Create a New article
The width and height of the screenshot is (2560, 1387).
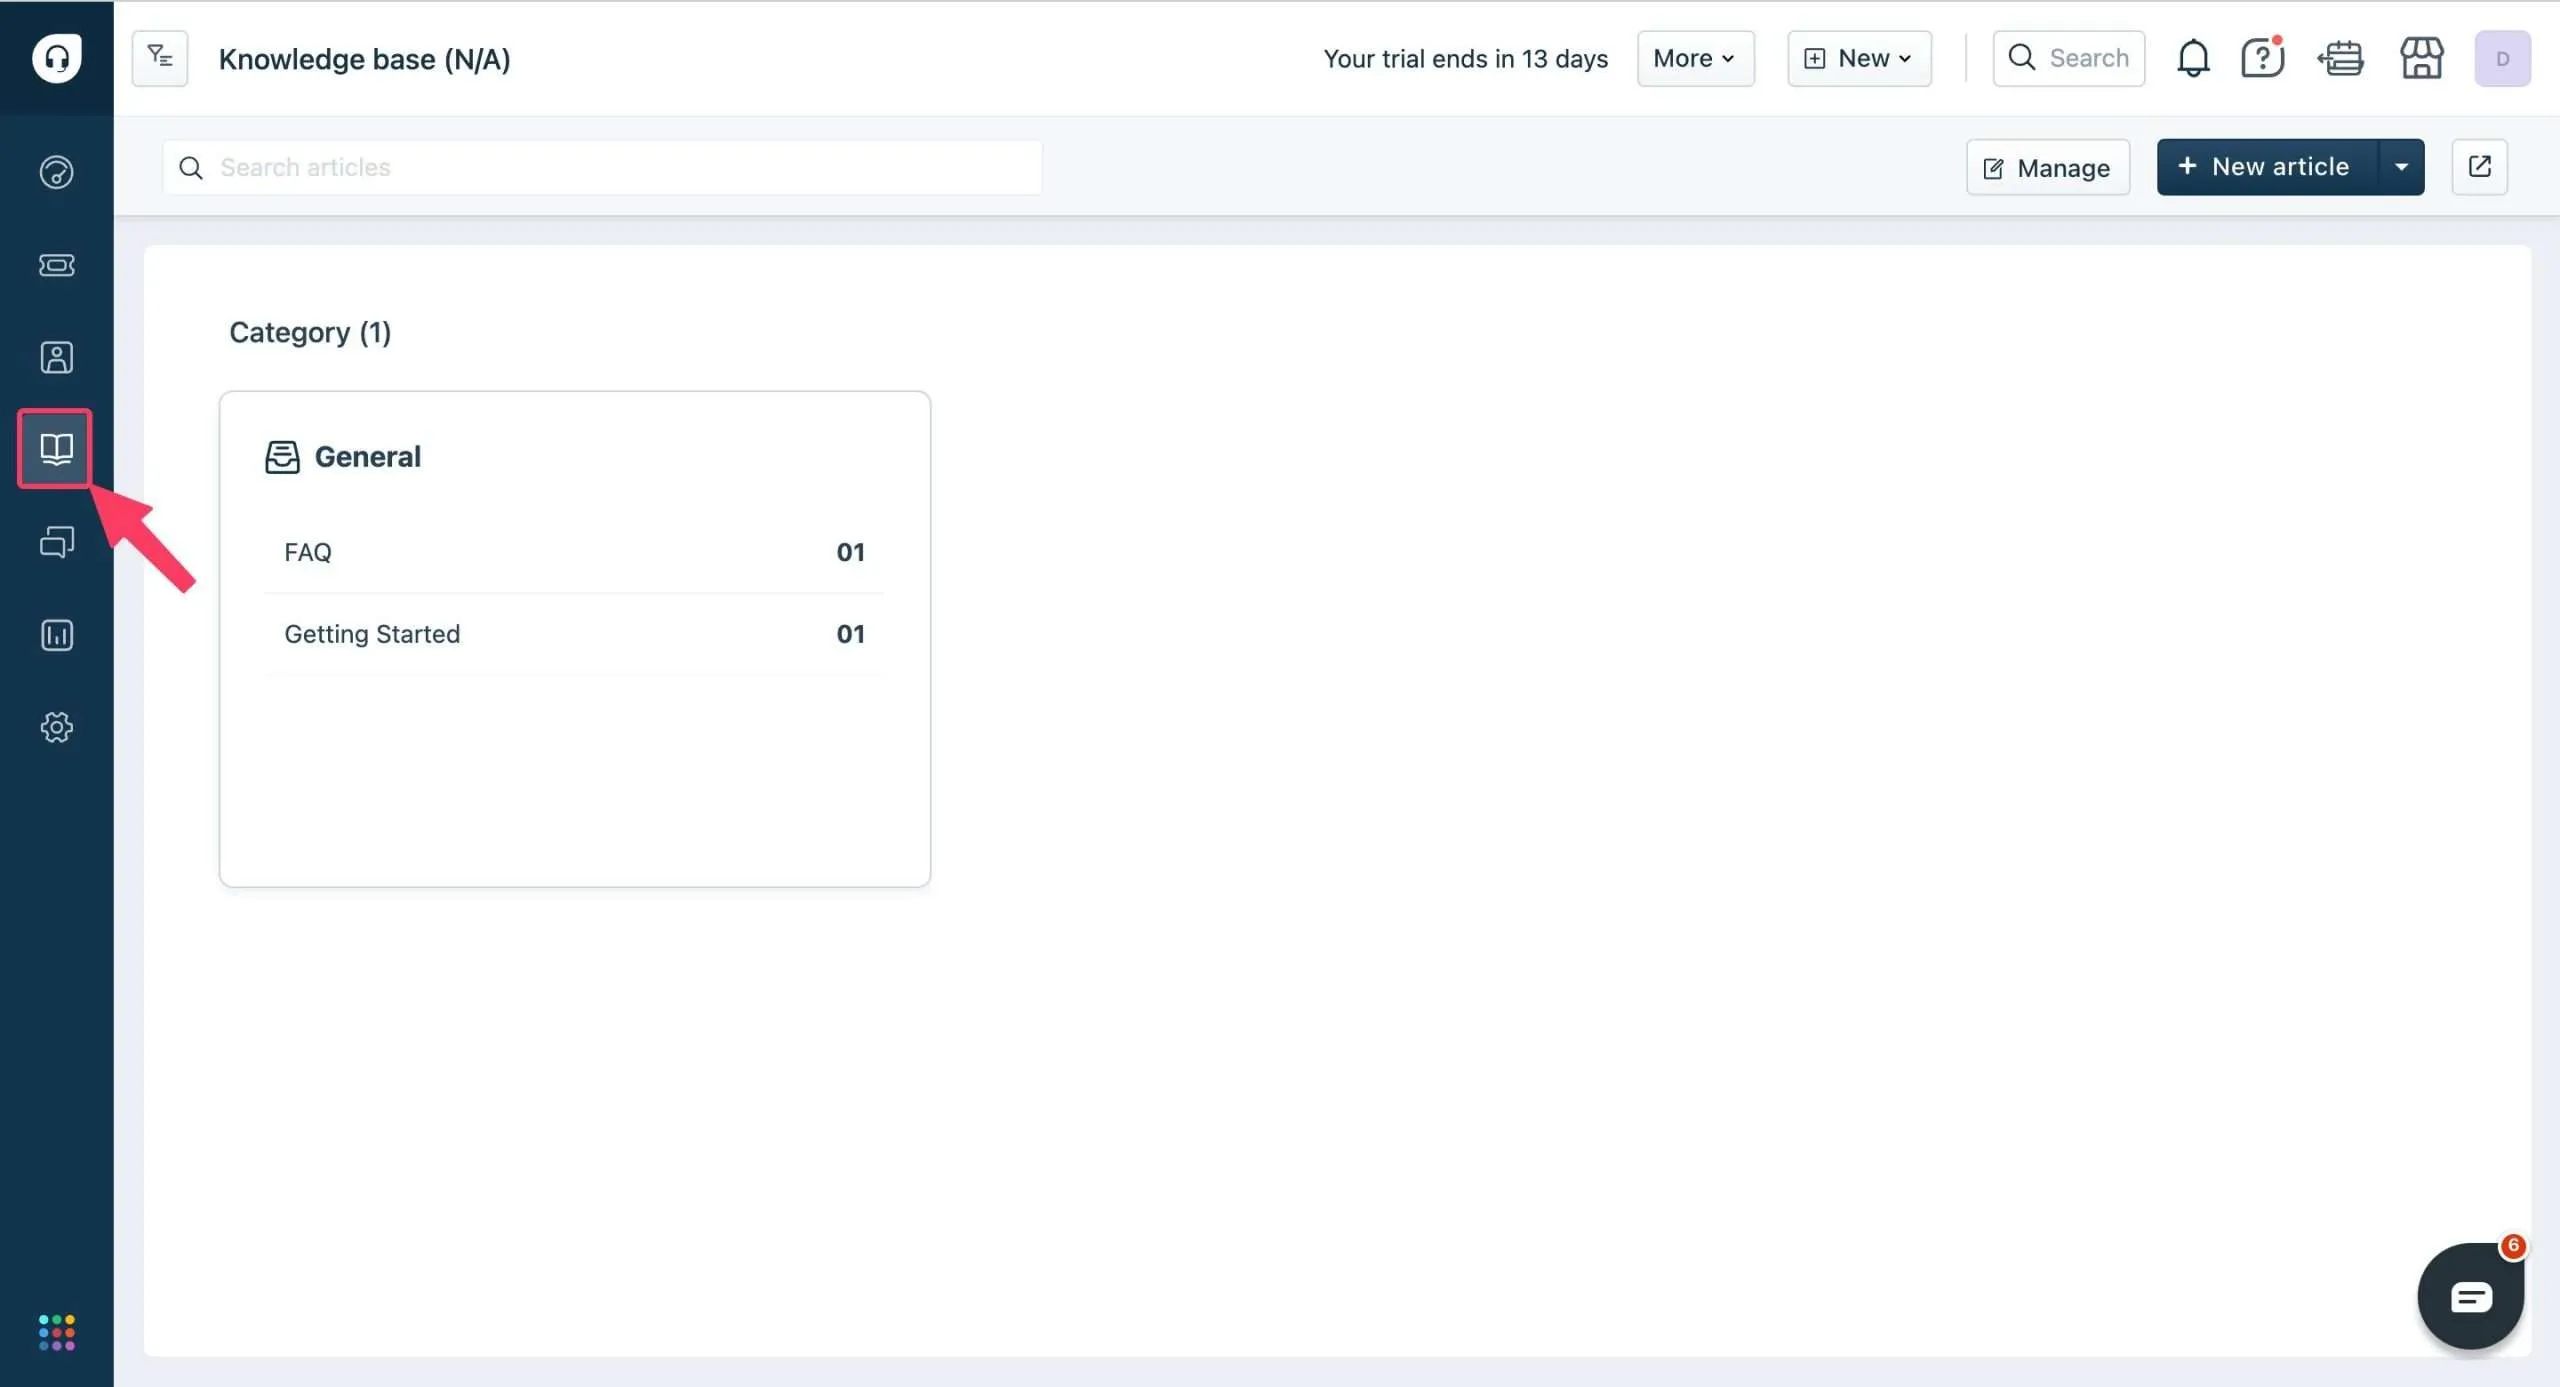click(x=2267, y=167)
